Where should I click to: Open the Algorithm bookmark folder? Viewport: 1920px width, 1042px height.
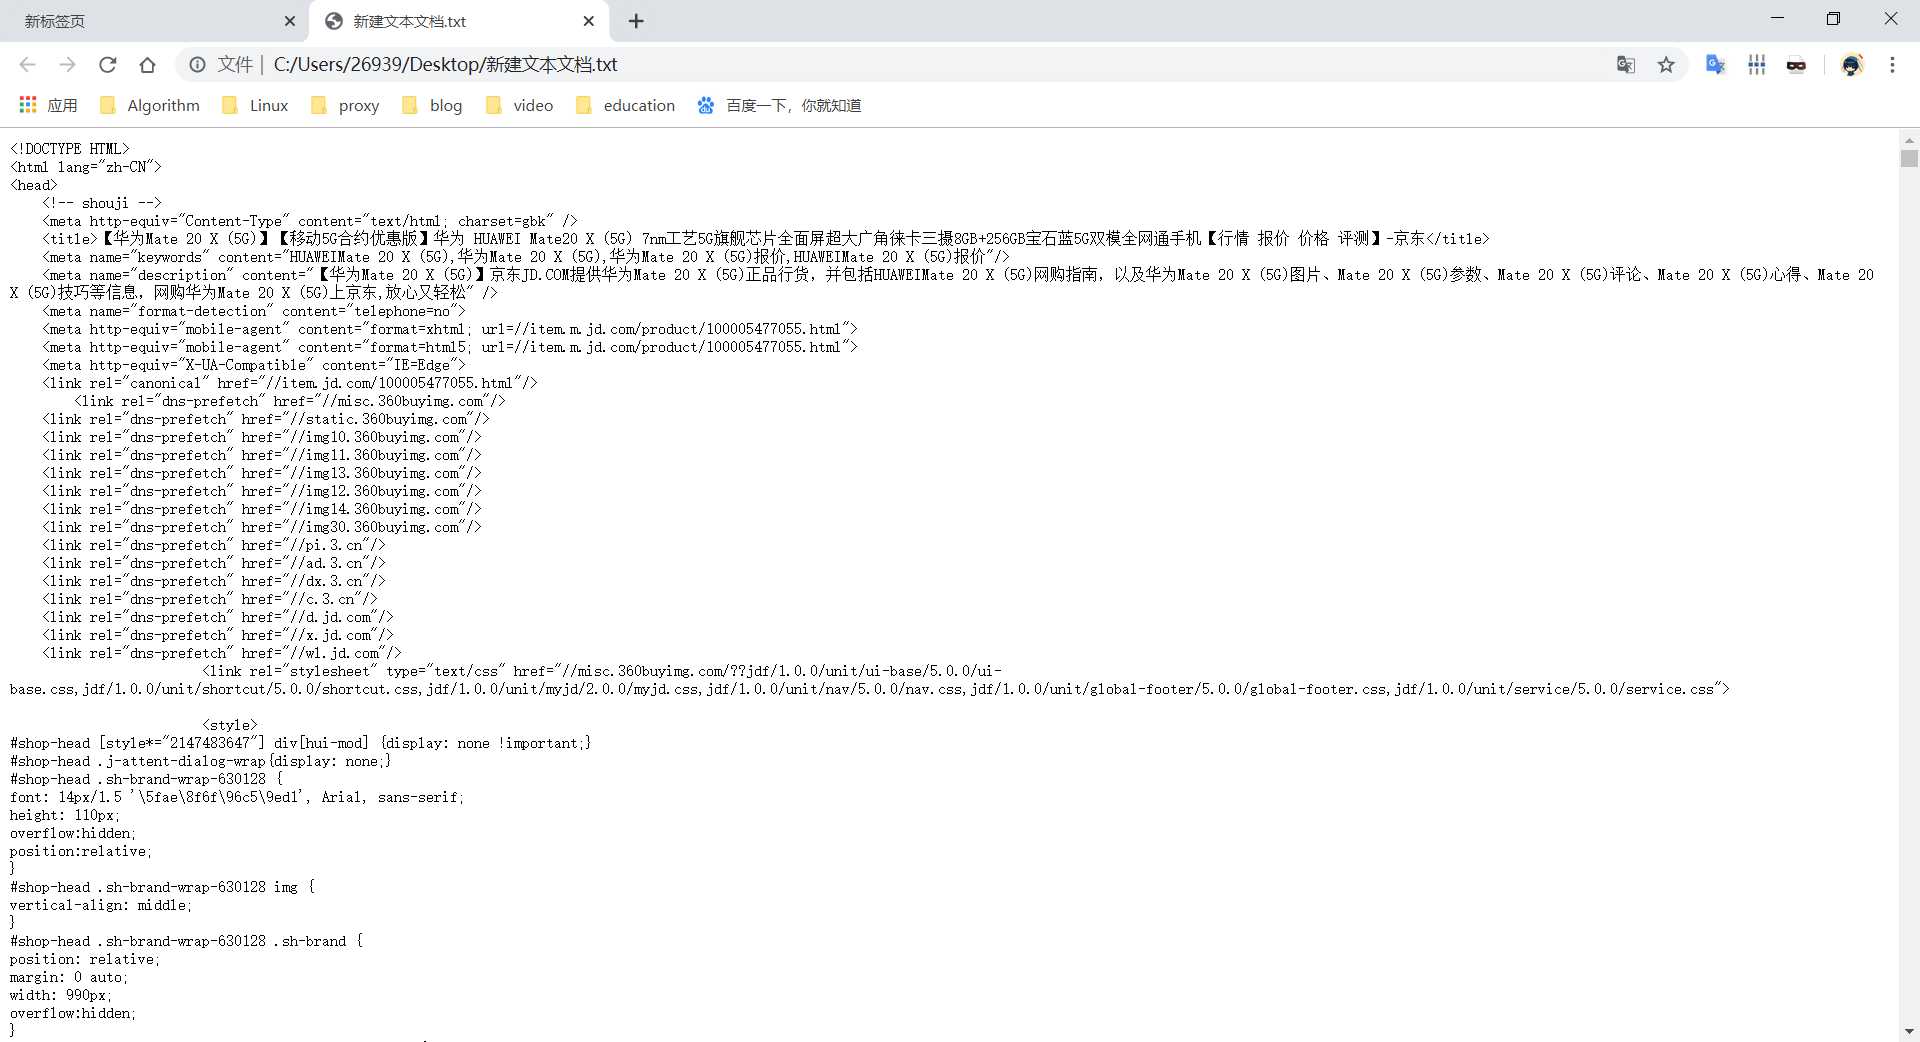[x=150, y=105]
